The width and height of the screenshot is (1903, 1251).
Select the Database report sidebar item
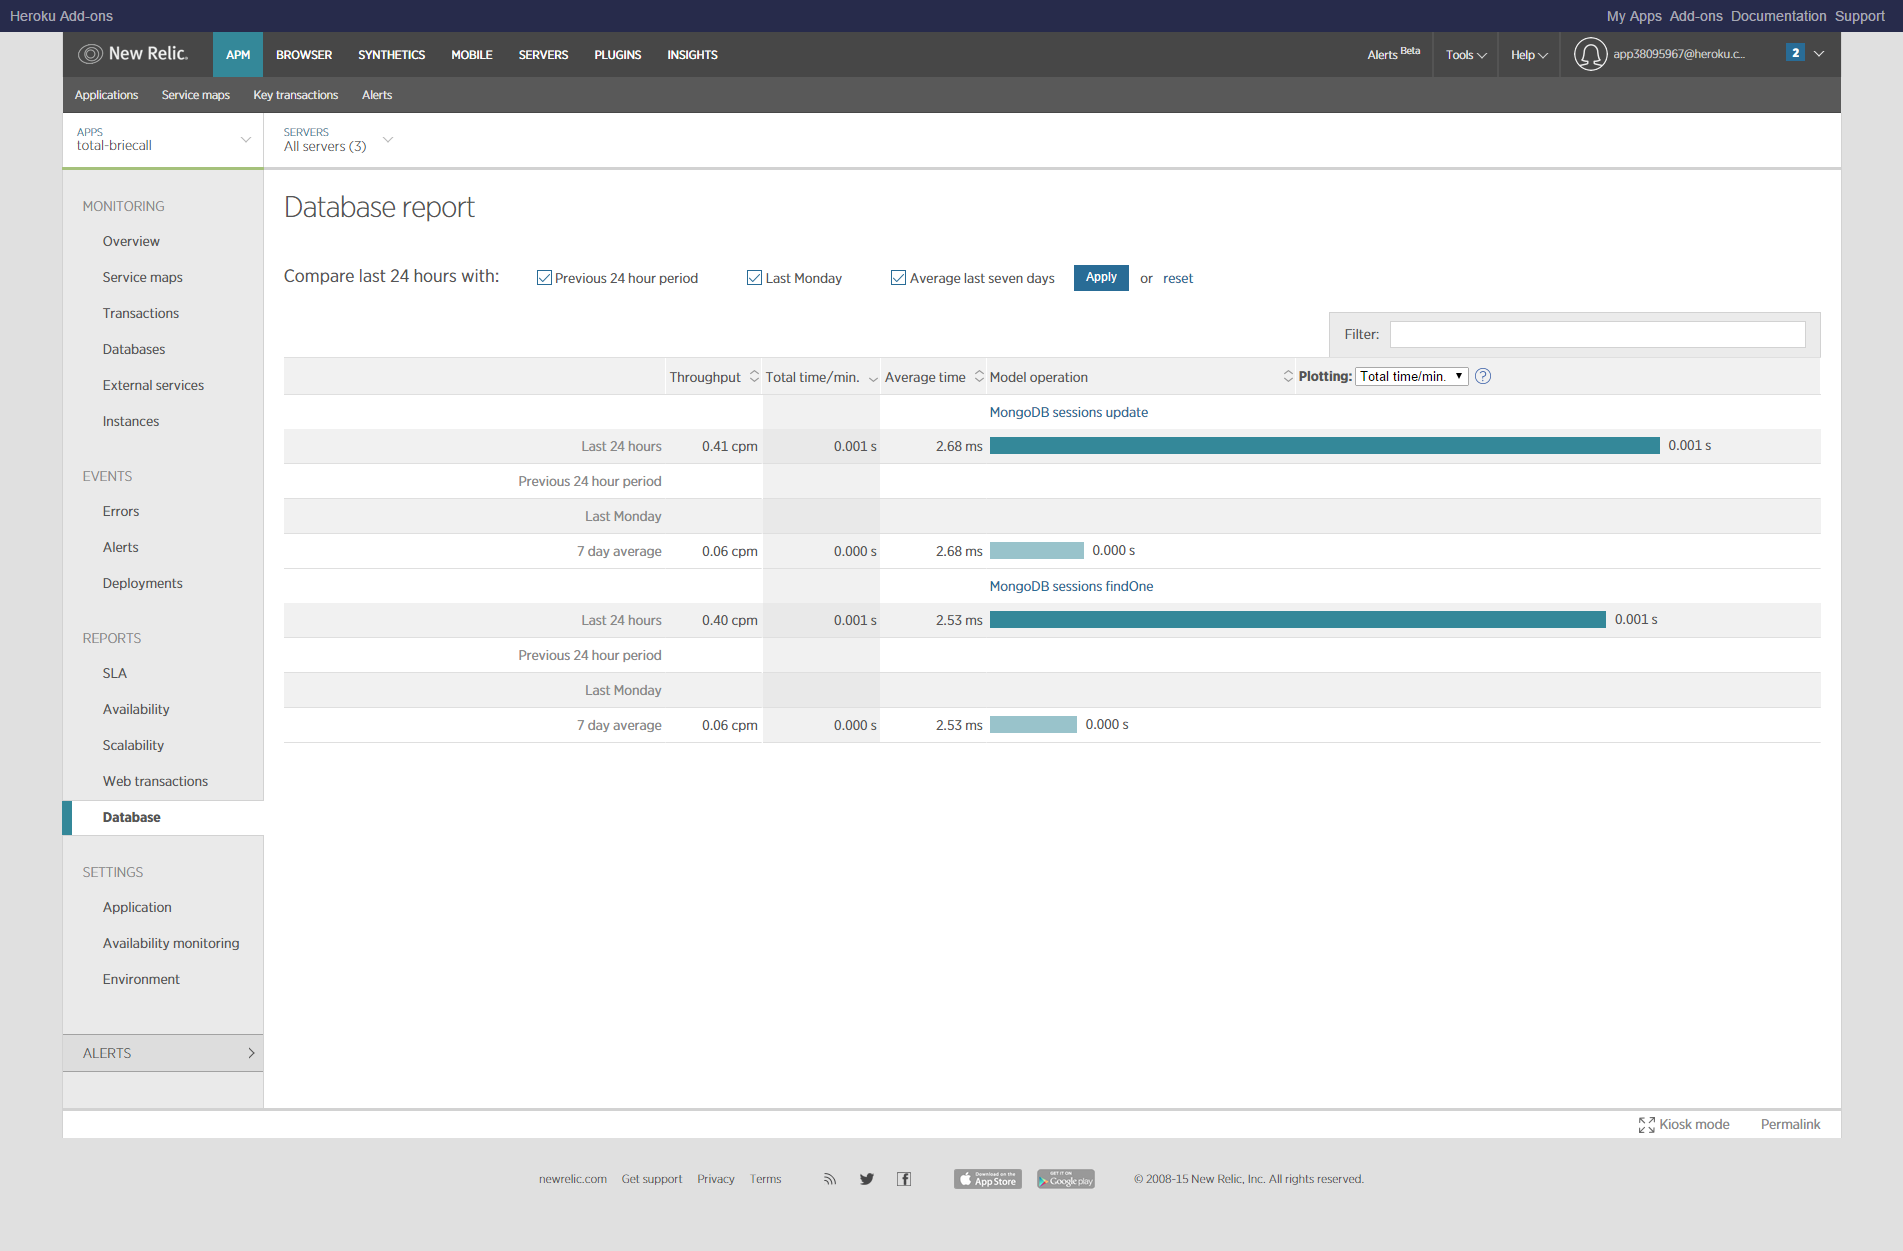(x=163, y=817)
